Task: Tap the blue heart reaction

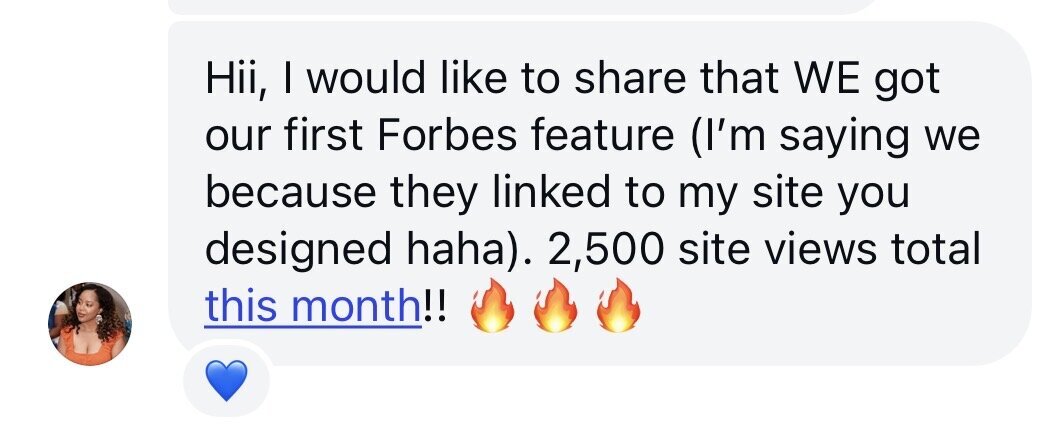Action: pyautogui.click(x=226, y=381)
